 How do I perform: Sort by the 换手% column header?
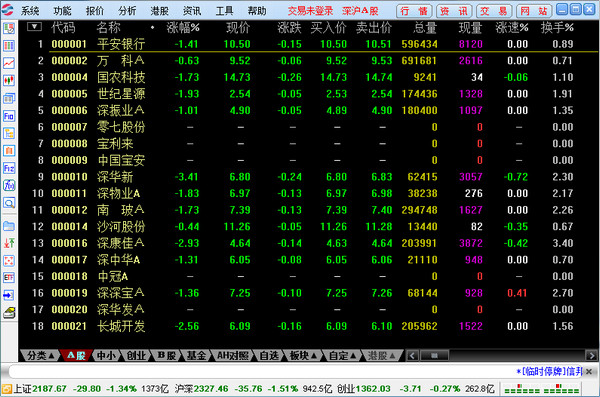tap(557, 28)
